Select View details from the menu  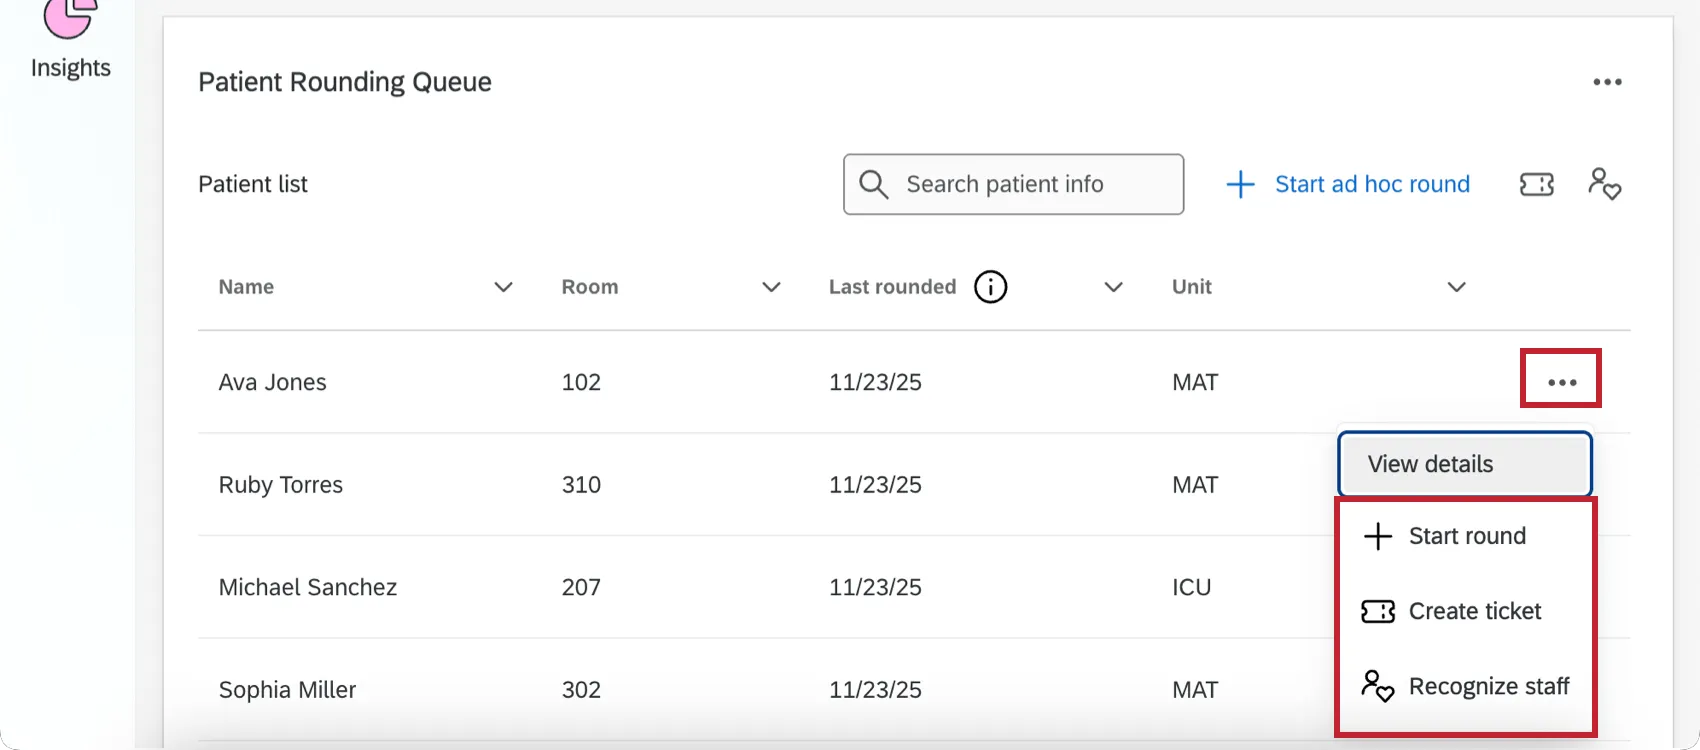pos(1464,464)
